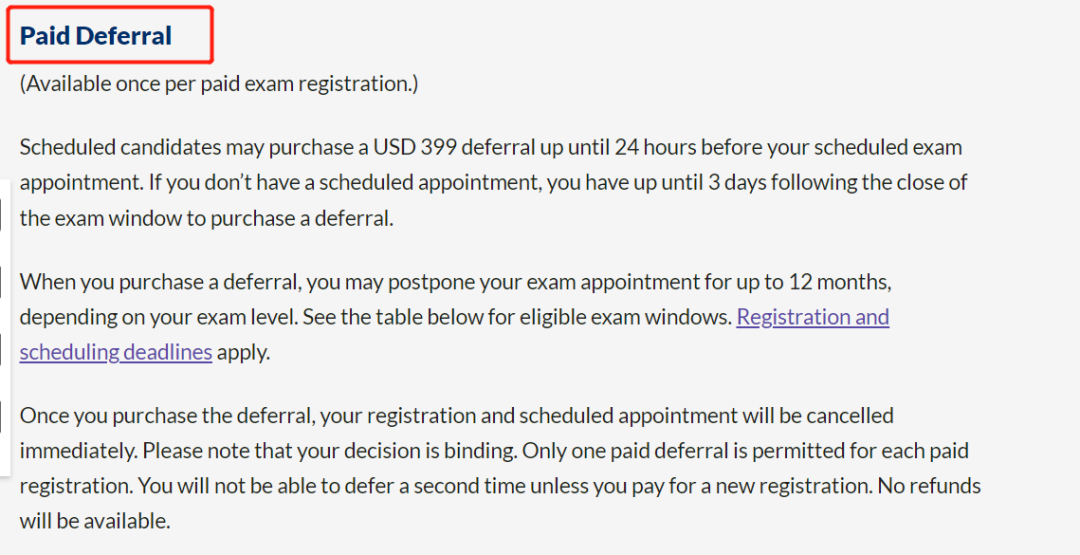Screen dimensions: 1080x555
Task: Click the 'will be available.' last line
Action: tap(95, 521)
